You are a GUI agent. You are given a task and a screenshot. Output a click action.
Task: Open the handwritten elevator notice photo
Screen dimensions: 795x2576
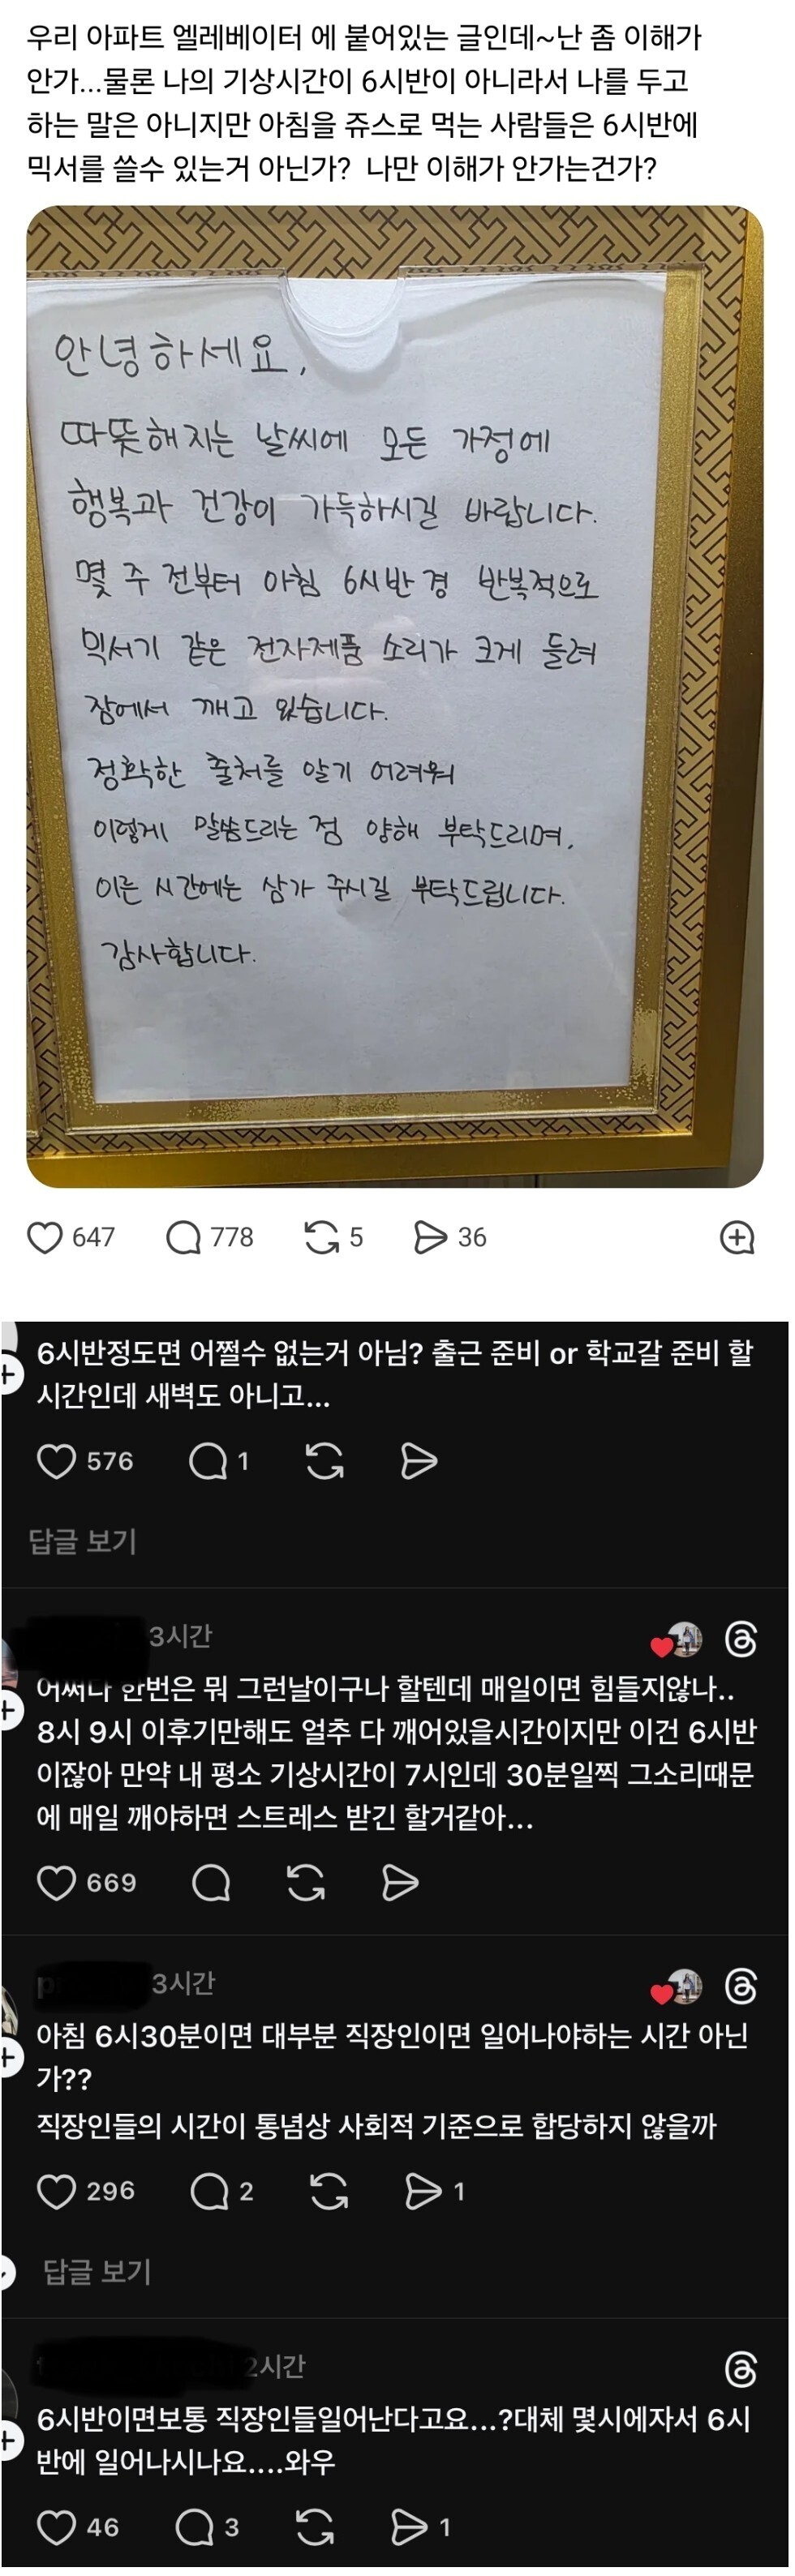[x=395, y=697]
